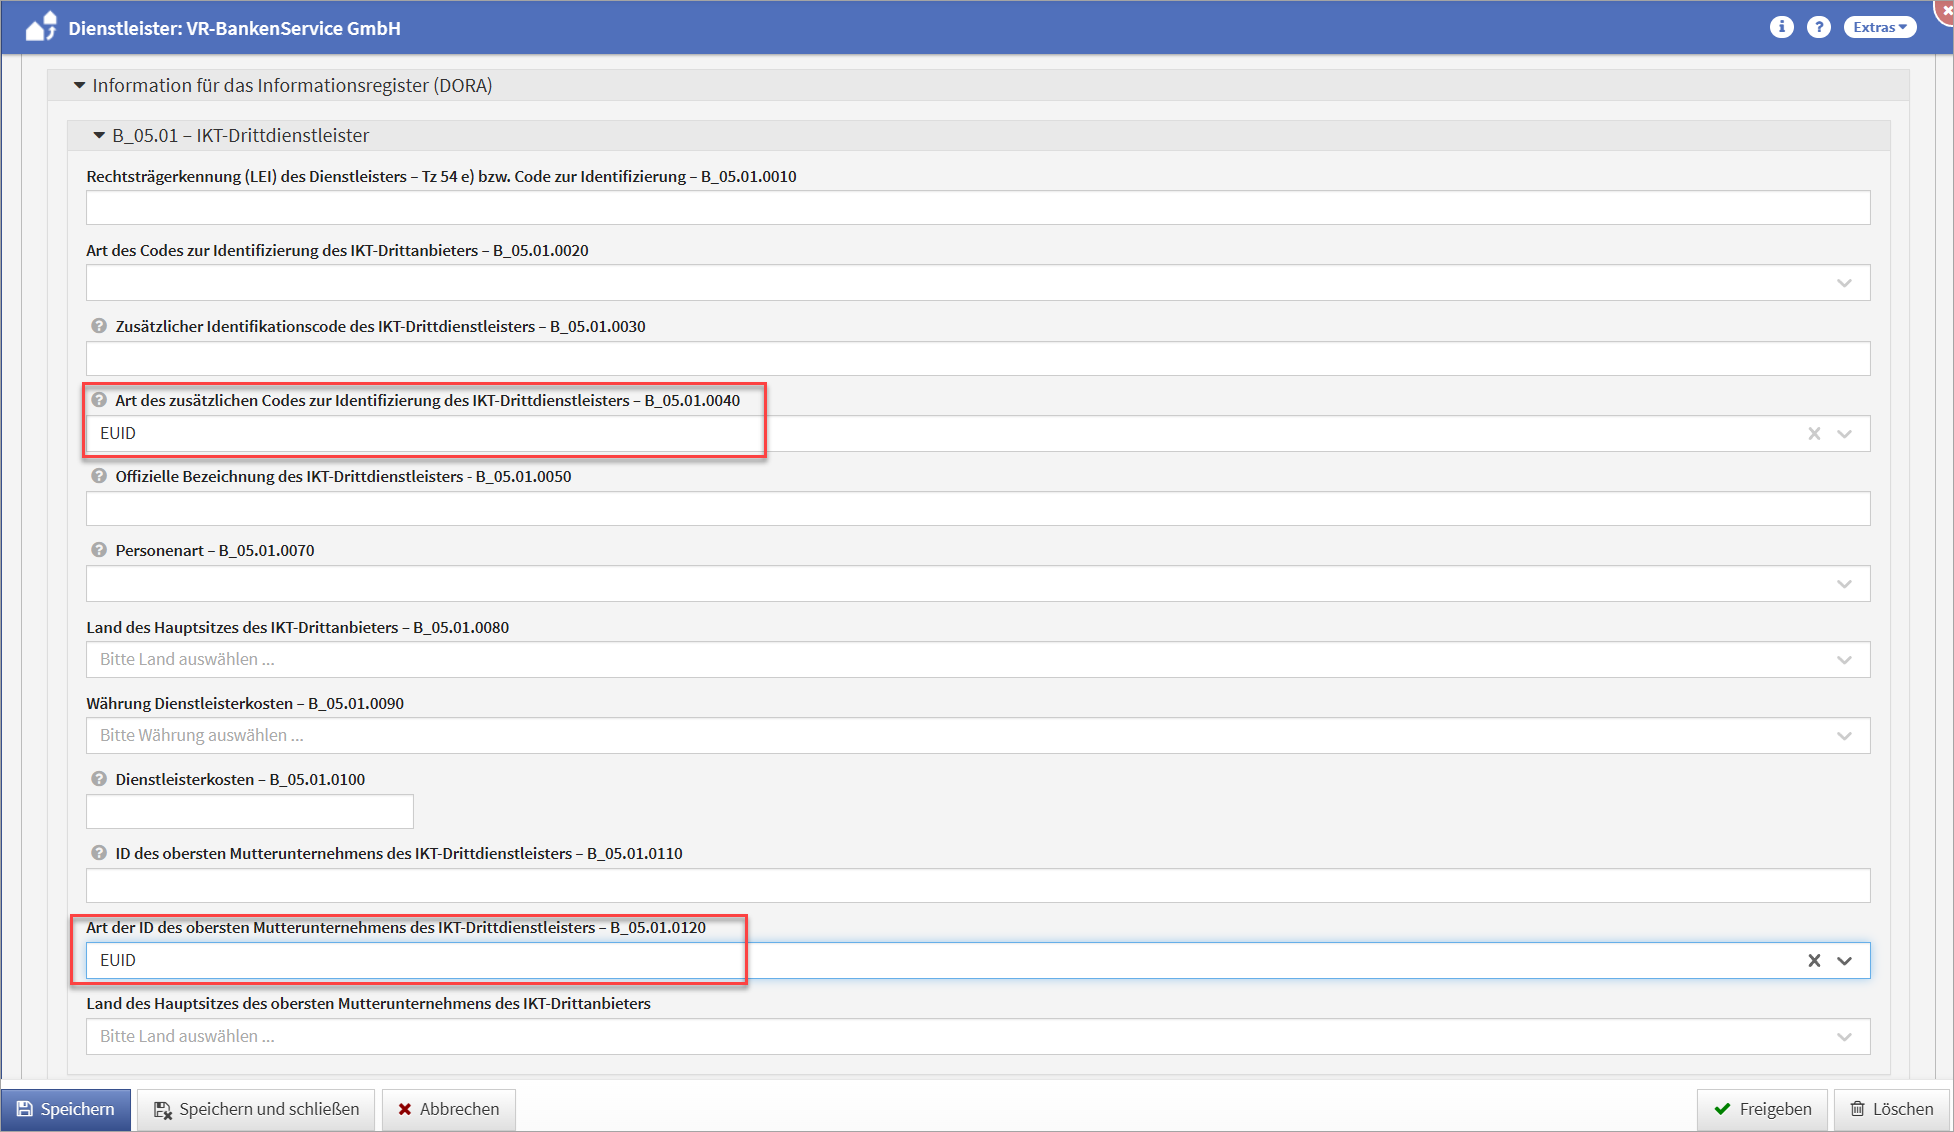Screen dimensions: 1954x1132
Task: Click the question mark help icon in header
Action: (x=1818, y=27)
